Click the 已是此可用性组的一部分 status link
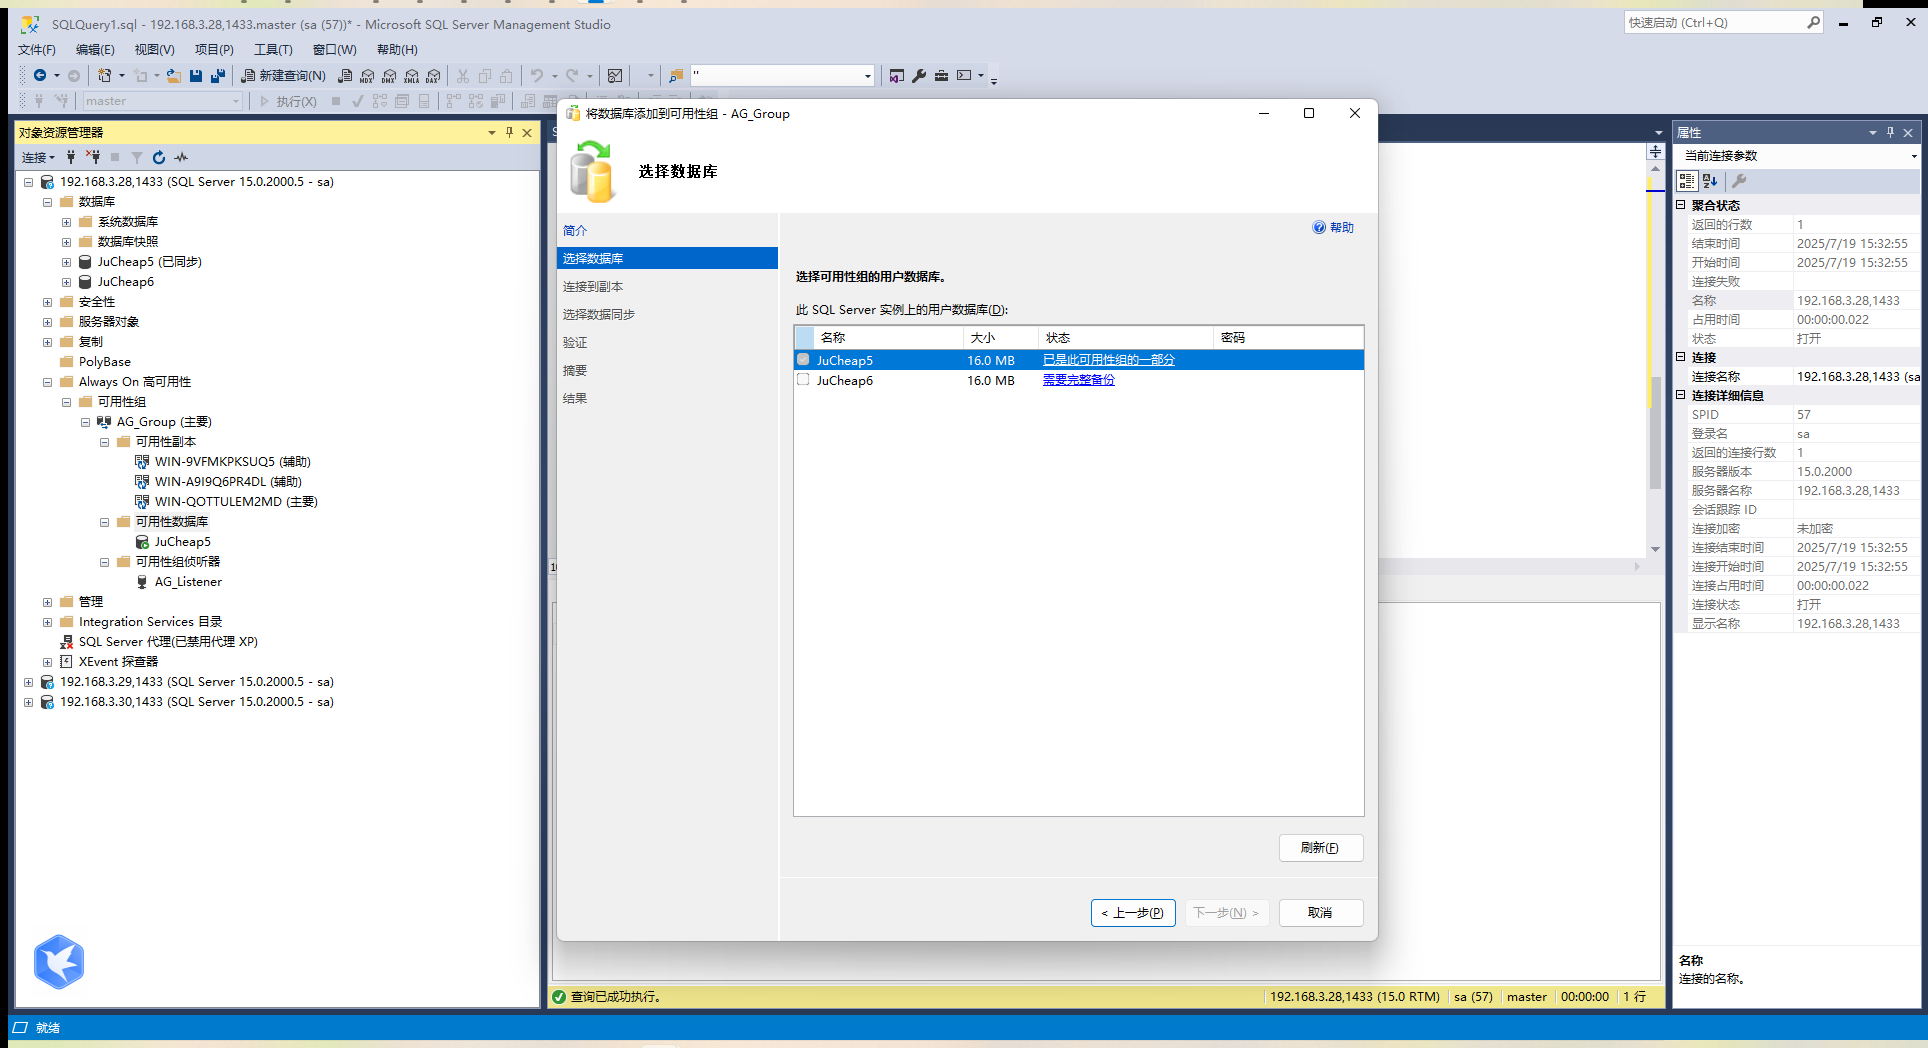The width and height of the screenshot is (1928, 1048). click(x=1108, y=360)
